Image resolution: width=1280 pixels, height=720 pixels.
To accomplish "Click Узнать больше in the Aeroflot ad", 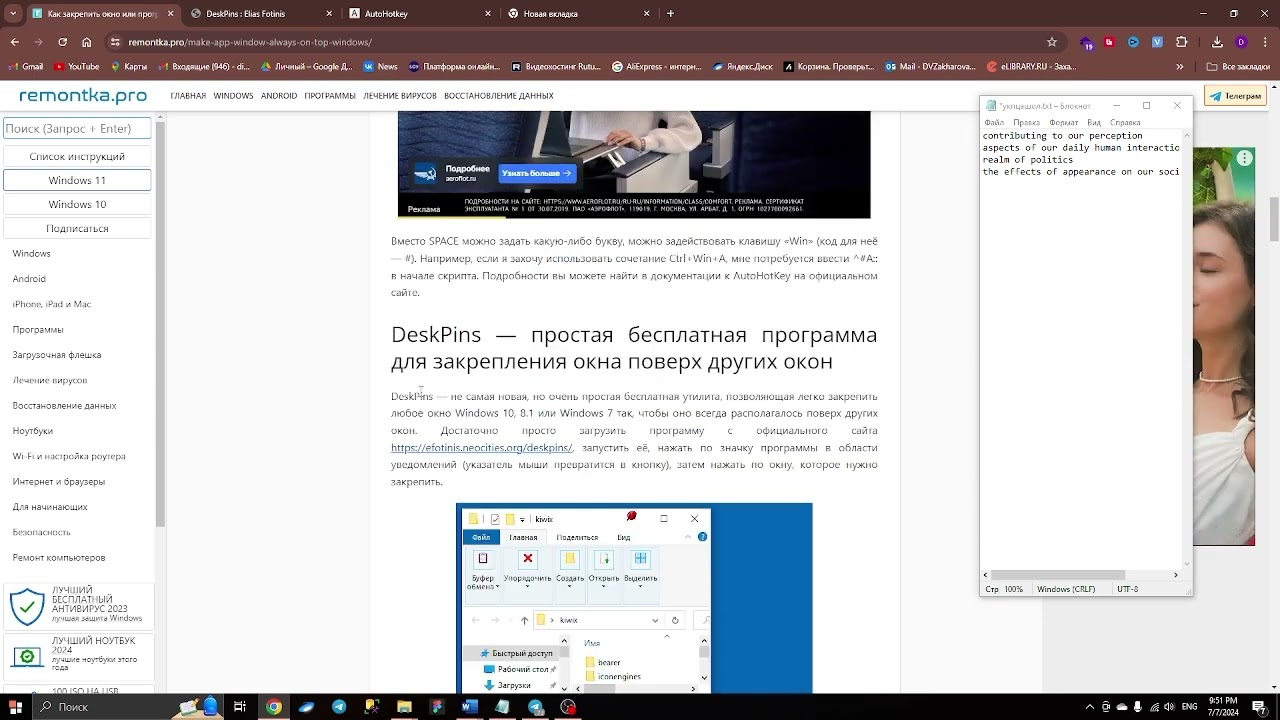I will pyautogui.click(x=538, y=173).
